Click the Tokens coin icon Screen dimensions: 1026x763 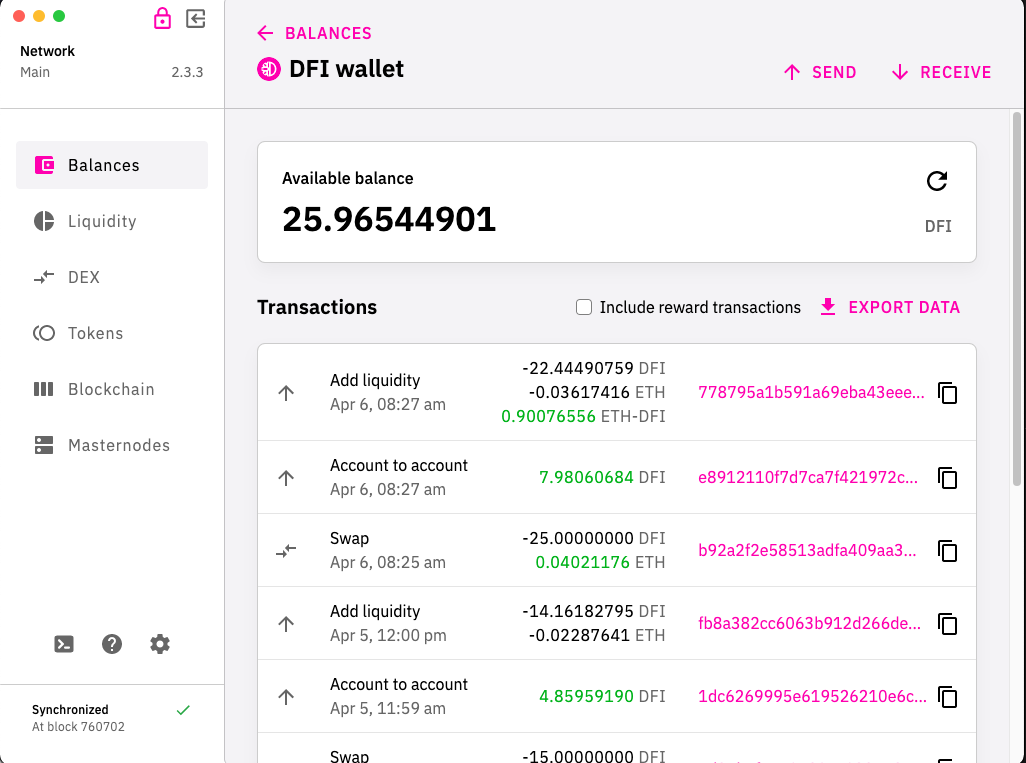pos(44,333)
